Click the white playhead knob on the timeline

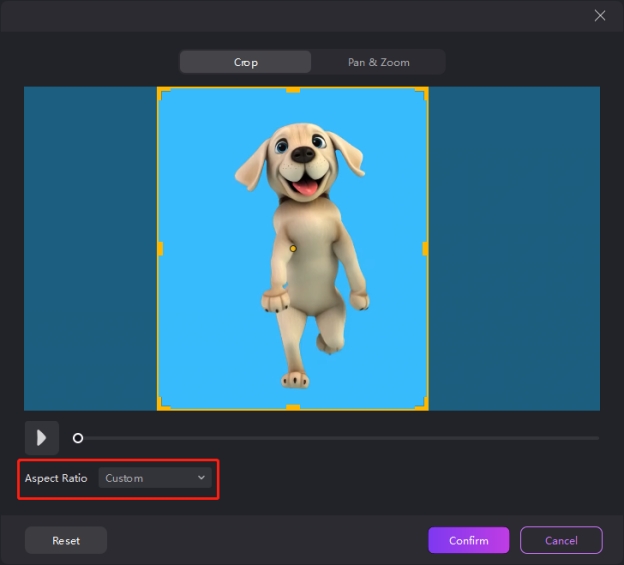[78, 438]
